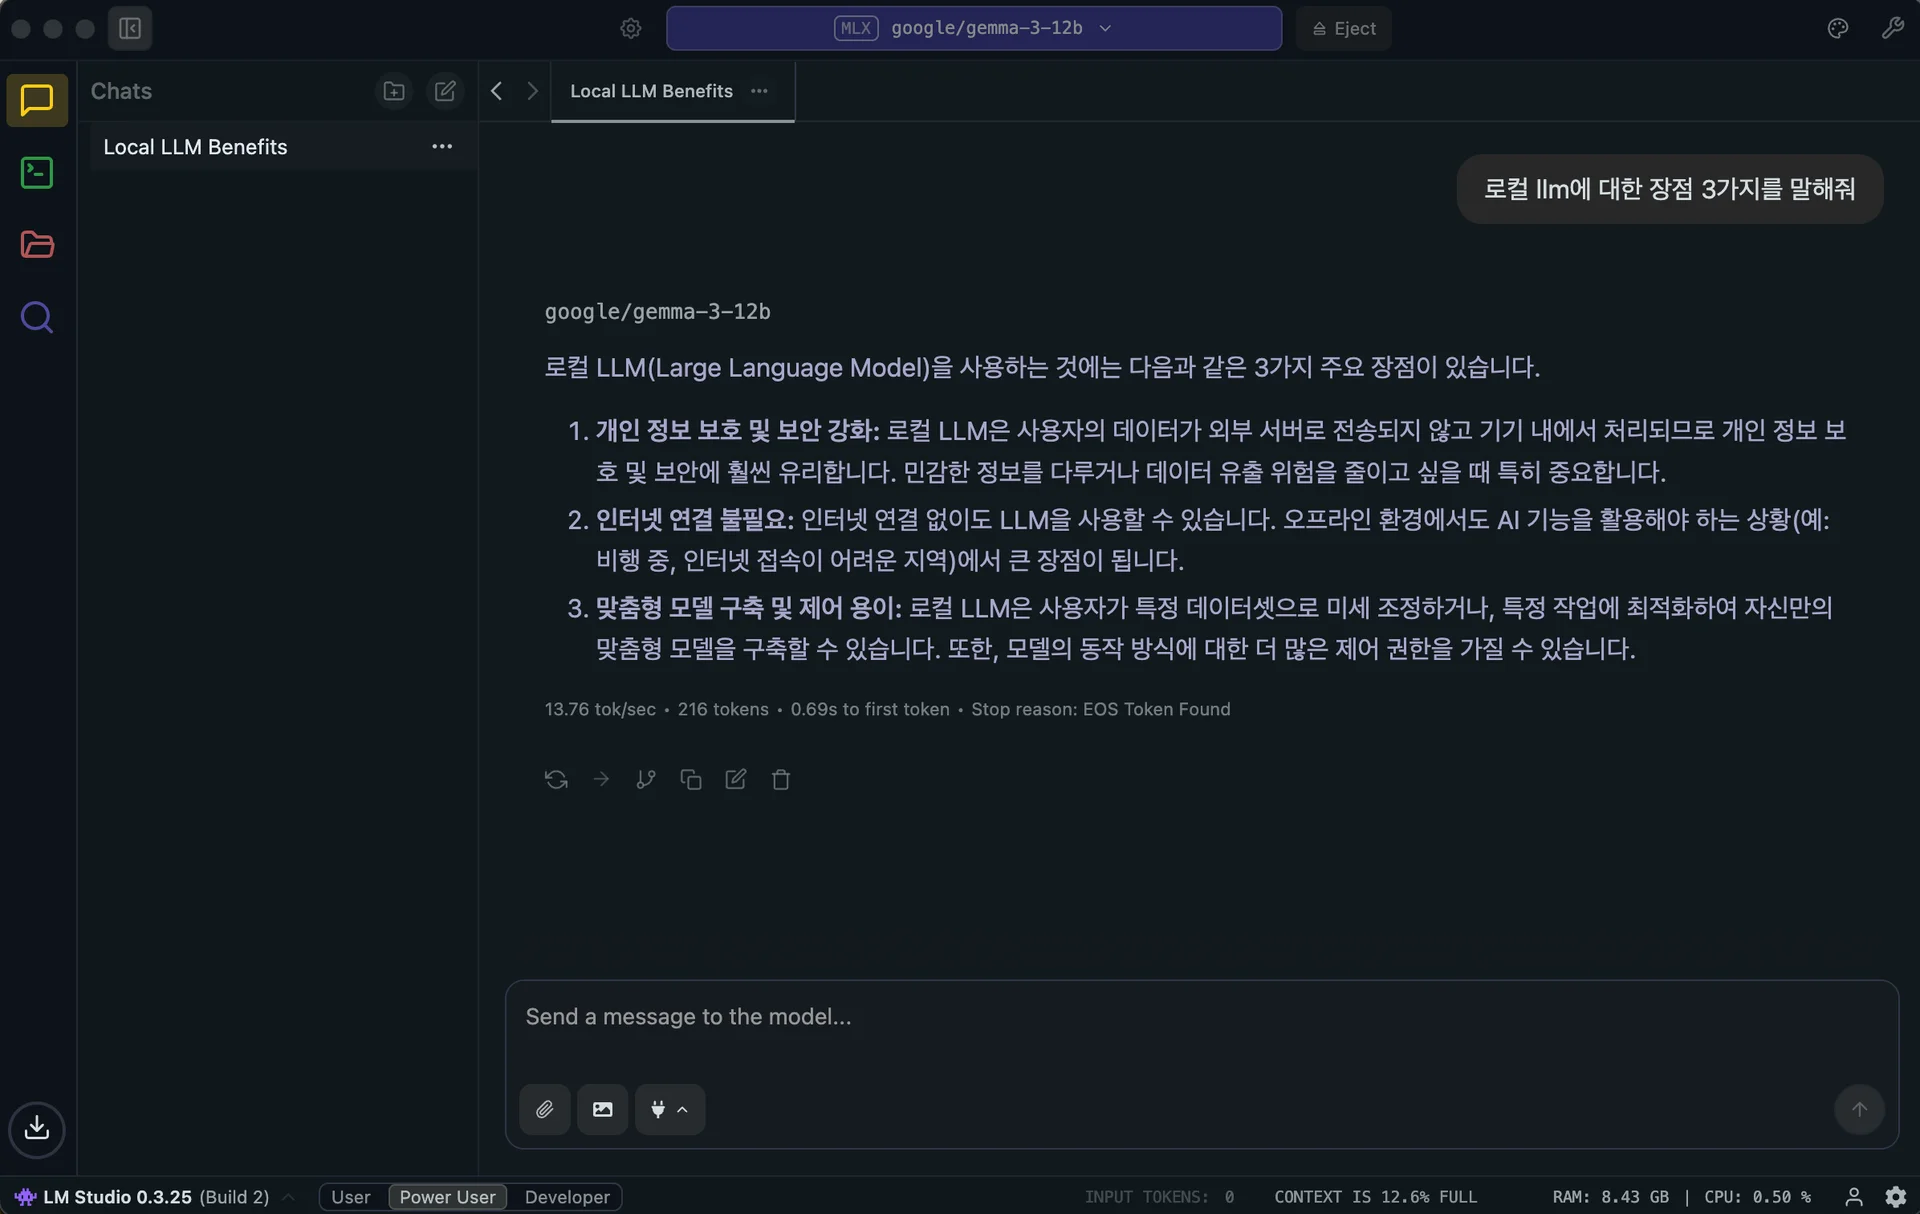Open the Chats panel in sidebar
This screenshot has width=1920, height=1214.
click(36, 100)
